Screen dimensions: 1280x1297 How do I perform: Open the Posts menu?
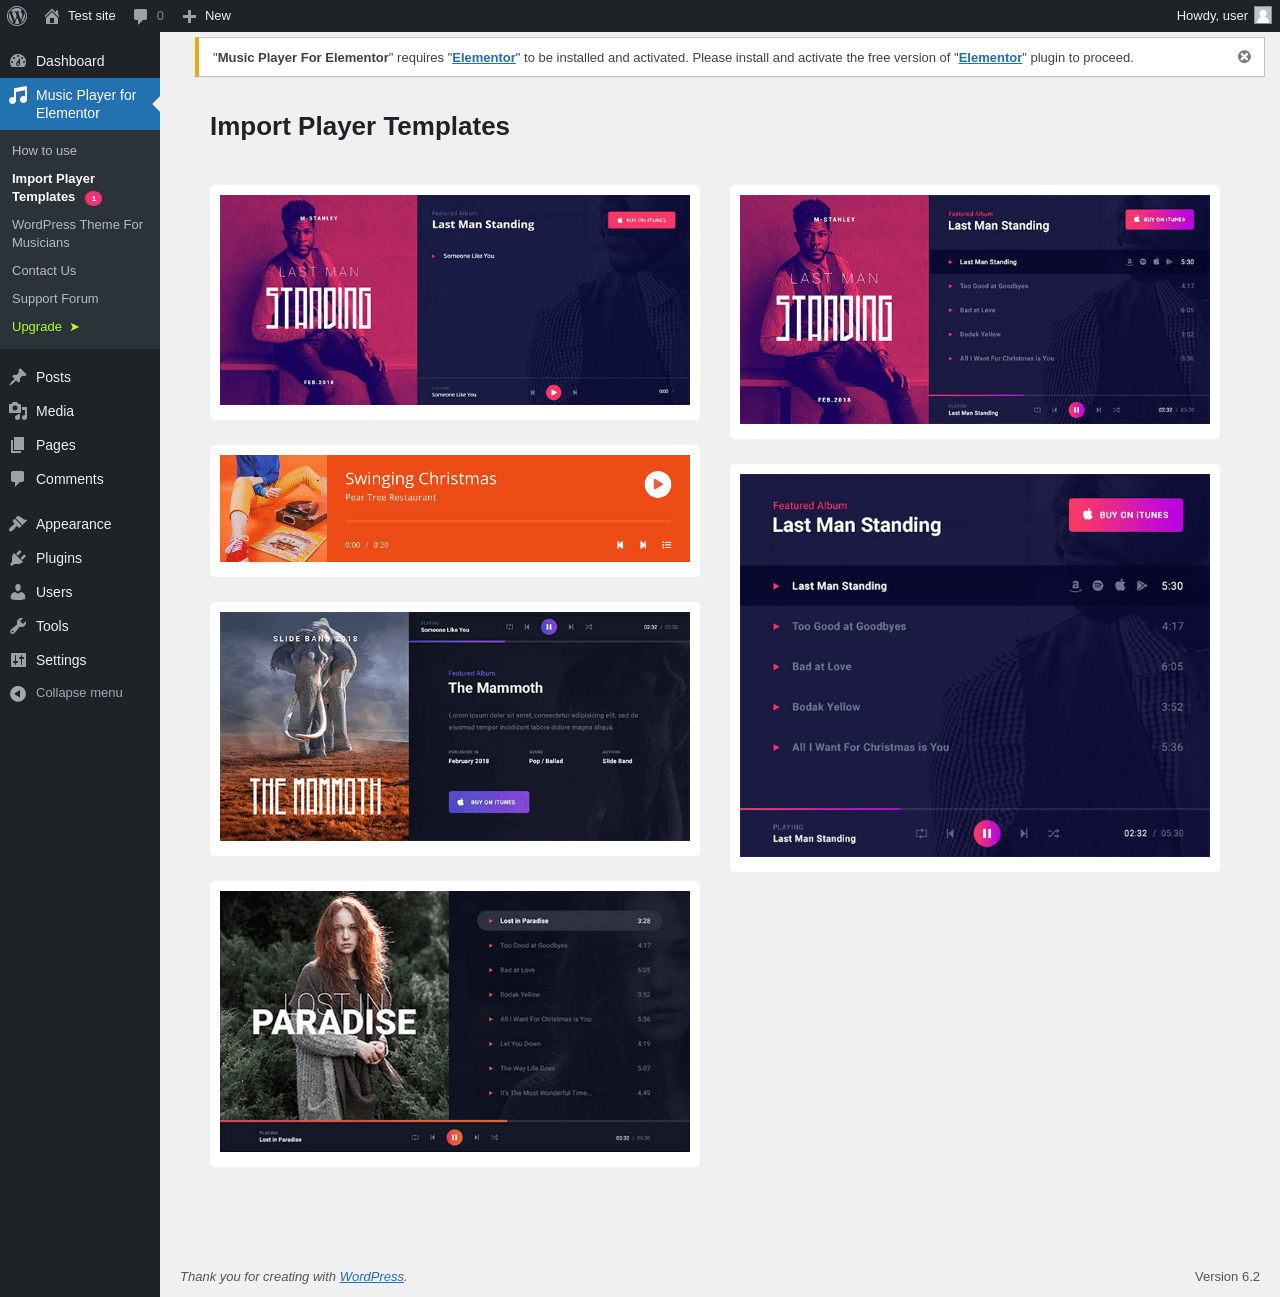tap(80, 377)
